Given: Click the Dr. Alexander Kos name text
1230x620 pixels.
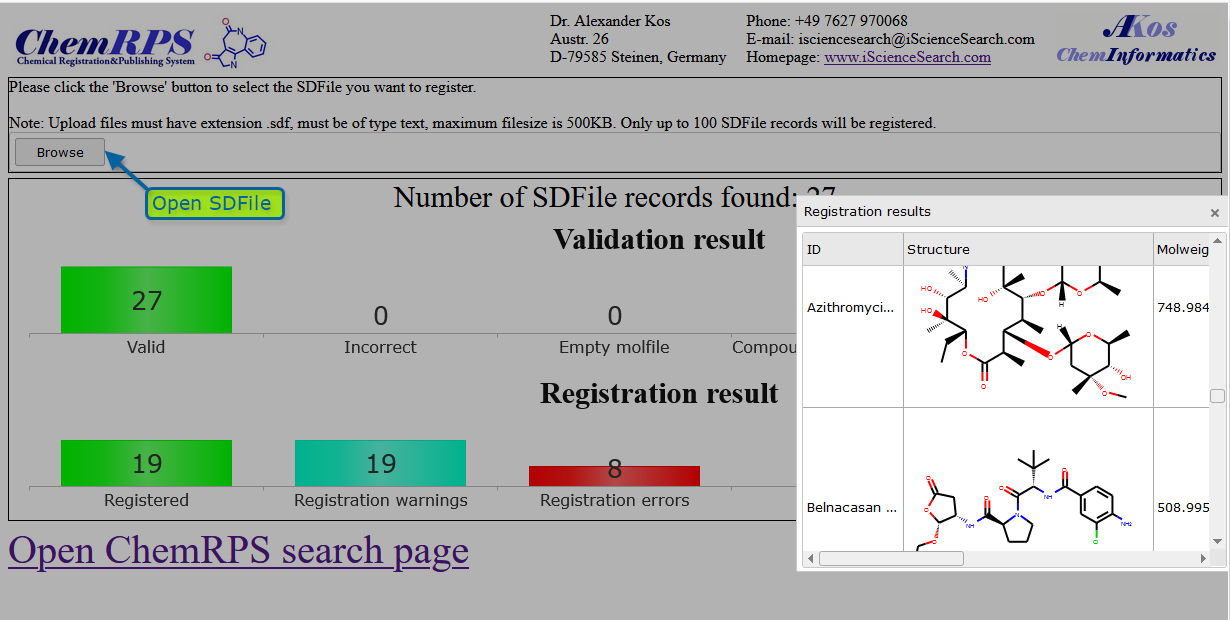Looking at the screenshot, I should click(x=610, y=21).
